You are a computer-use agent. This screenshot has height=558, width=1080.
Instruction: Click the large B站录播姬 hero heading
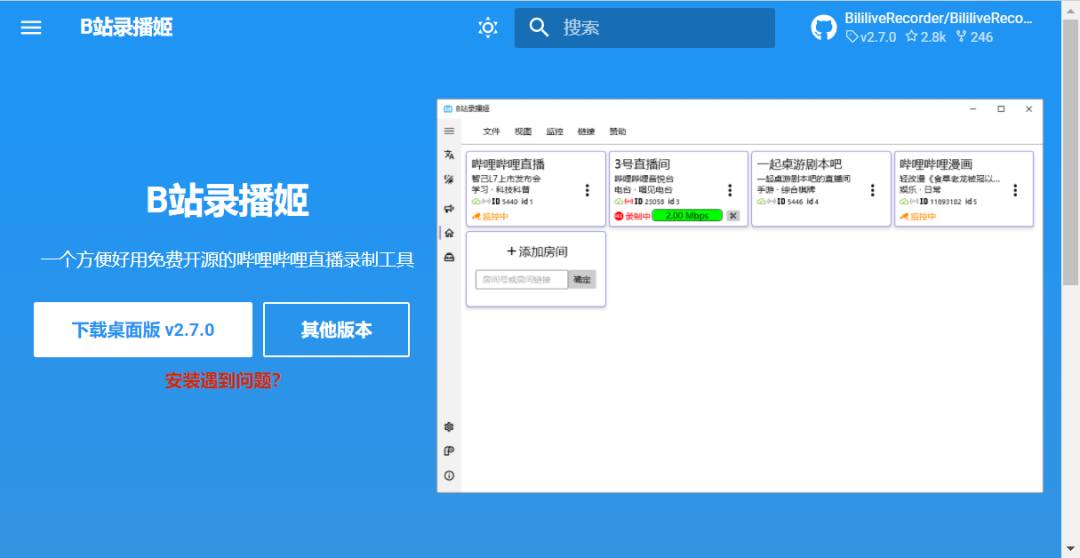[227, 200]
